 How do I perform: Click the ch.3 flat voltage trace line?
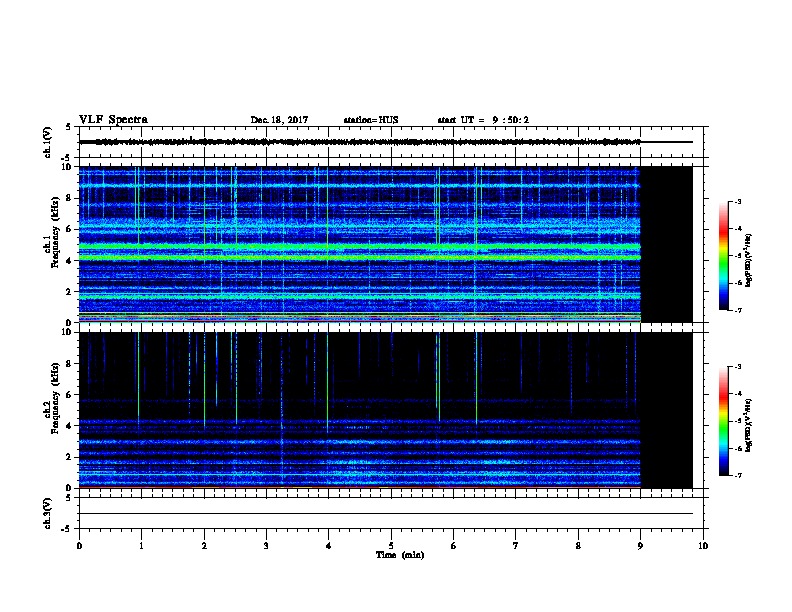386,514
